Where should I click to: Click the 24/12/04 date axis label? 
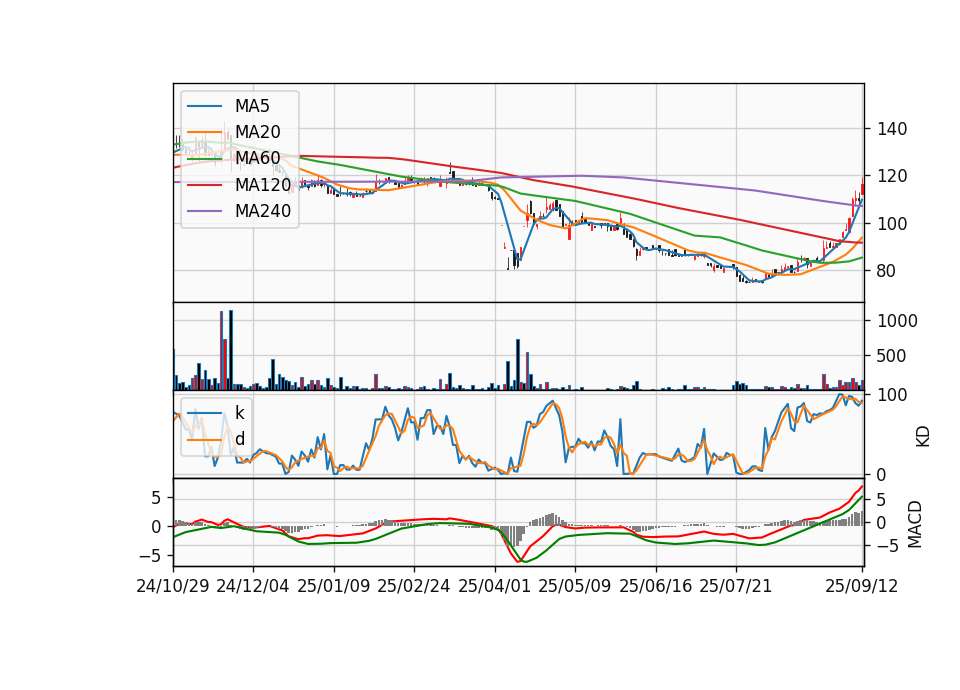point(253,586)
